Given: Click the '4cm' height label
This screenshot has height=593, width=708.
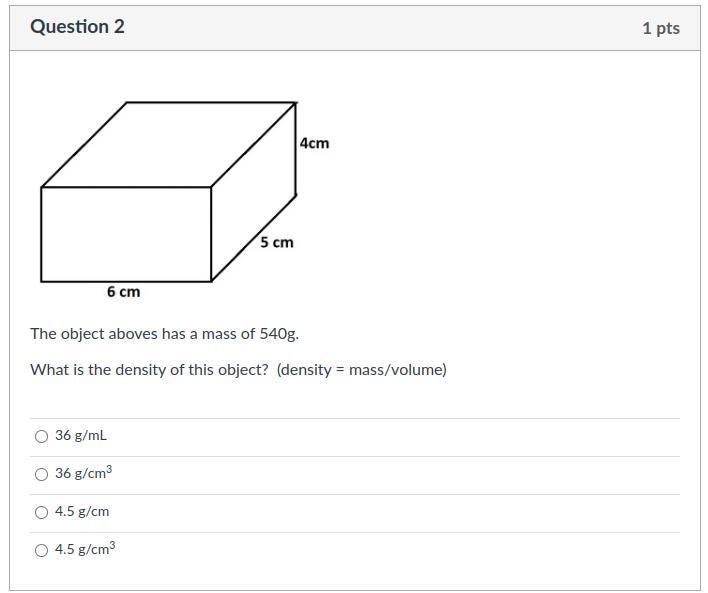Looking at the screenshot, I should (314, 143).
